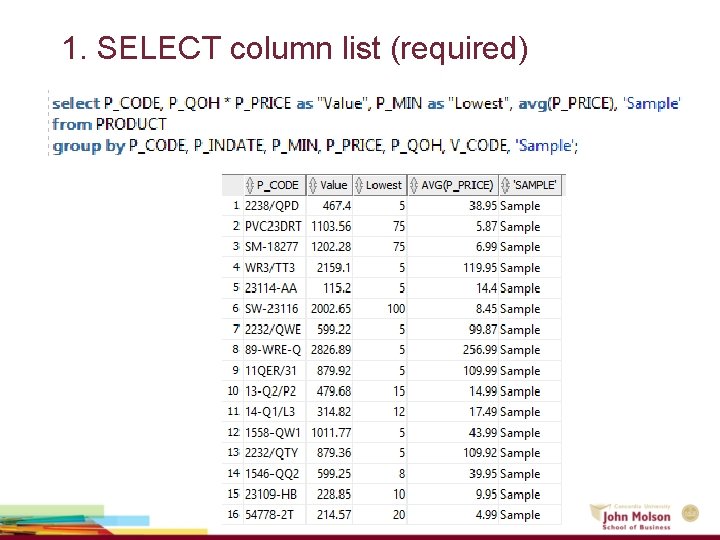Click cell PVC23DRT
The height and width of the screenshot is (540, 720).
273,226
